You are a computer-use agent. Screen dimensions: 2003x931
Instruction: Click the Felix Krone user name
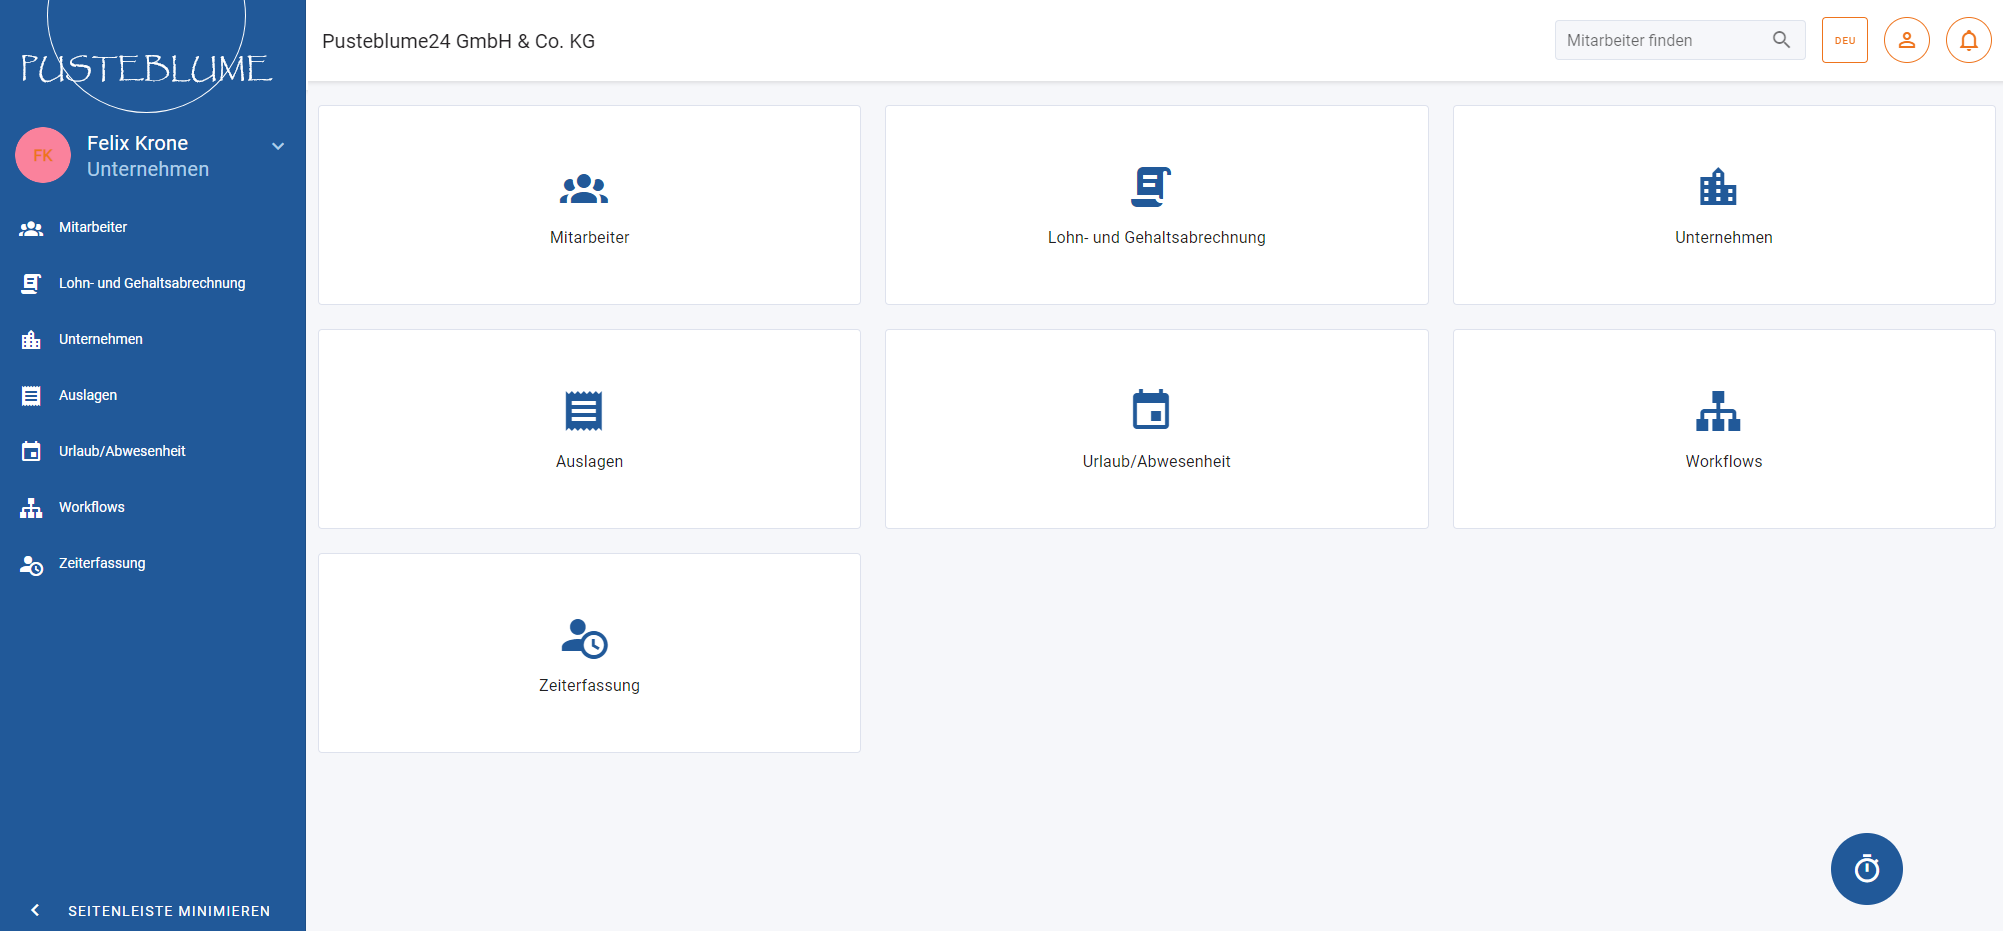pos(138,143)
